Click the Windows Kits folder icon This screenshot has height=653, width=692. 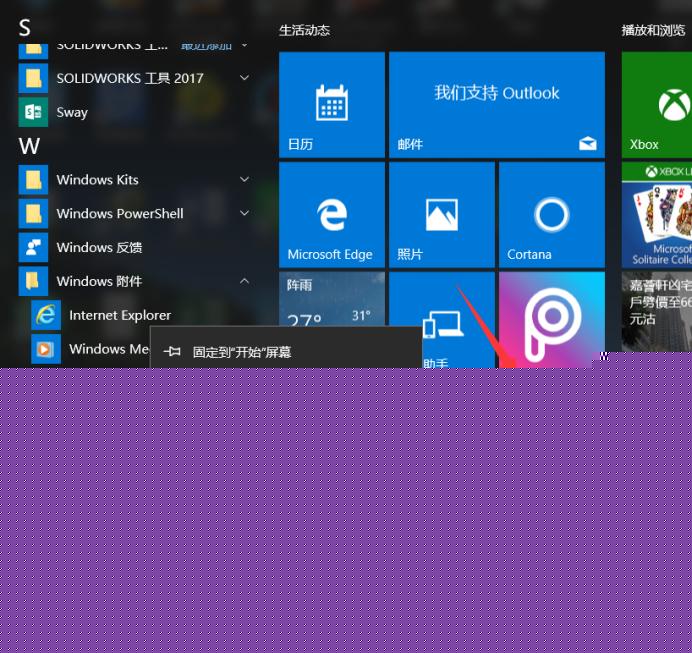[33, 180]
